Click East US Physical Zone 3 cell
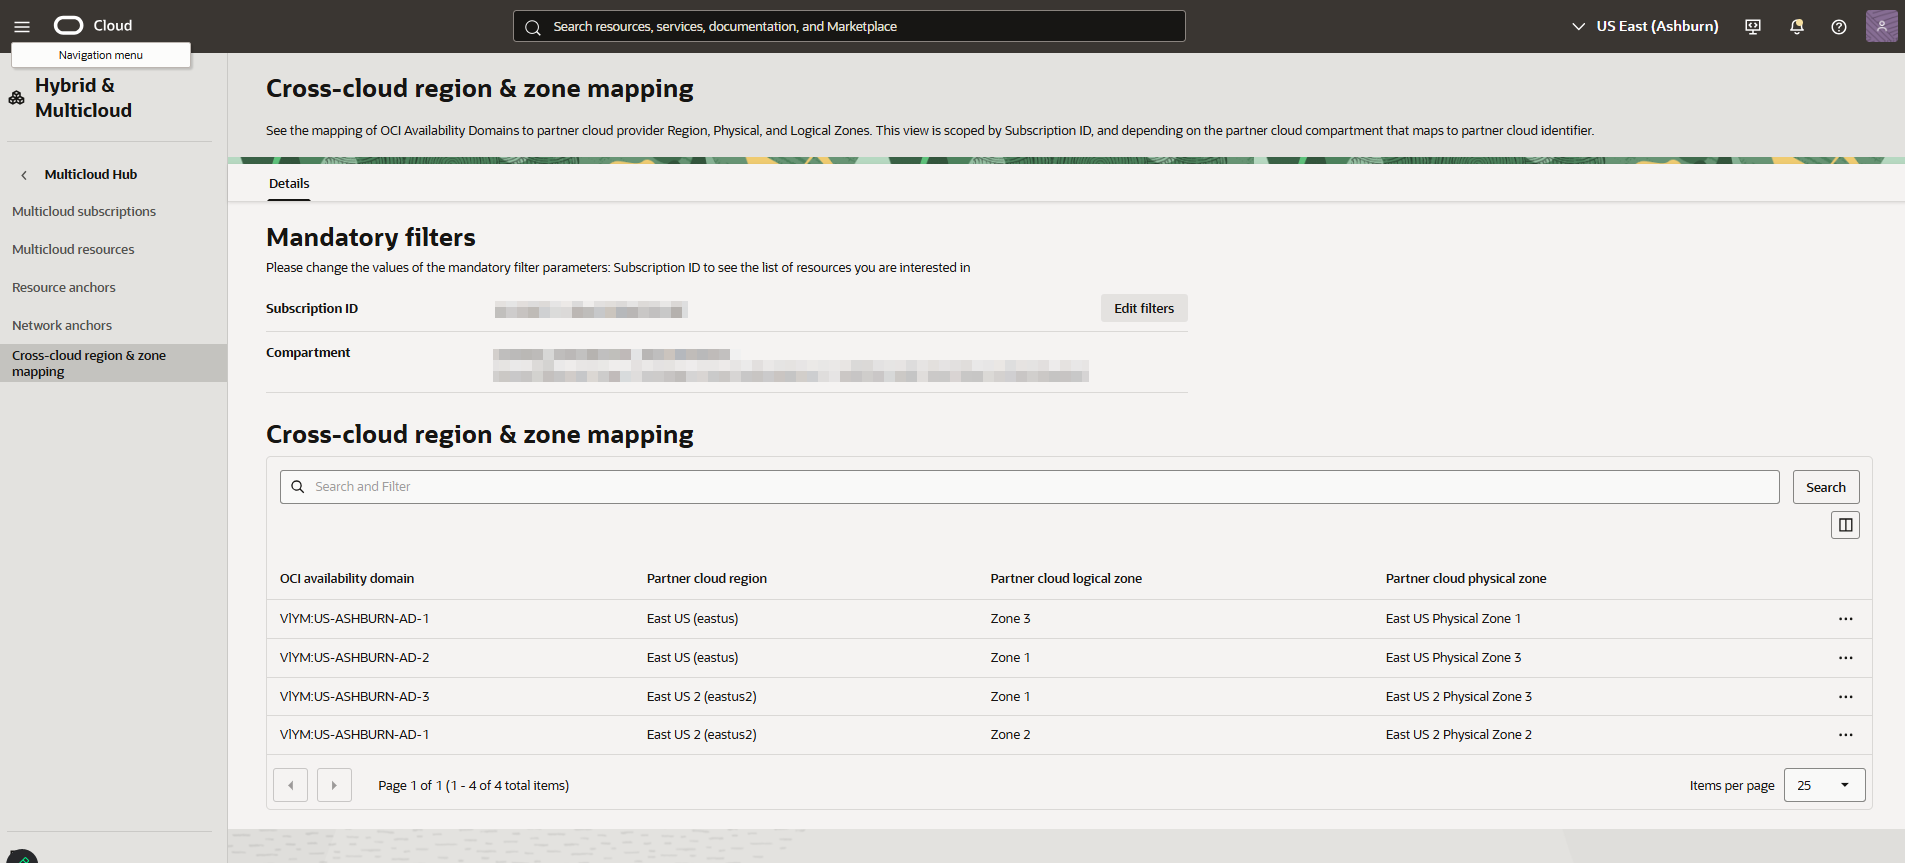1905x863 pixels. pyautogui.click(x=1453, y=658)
